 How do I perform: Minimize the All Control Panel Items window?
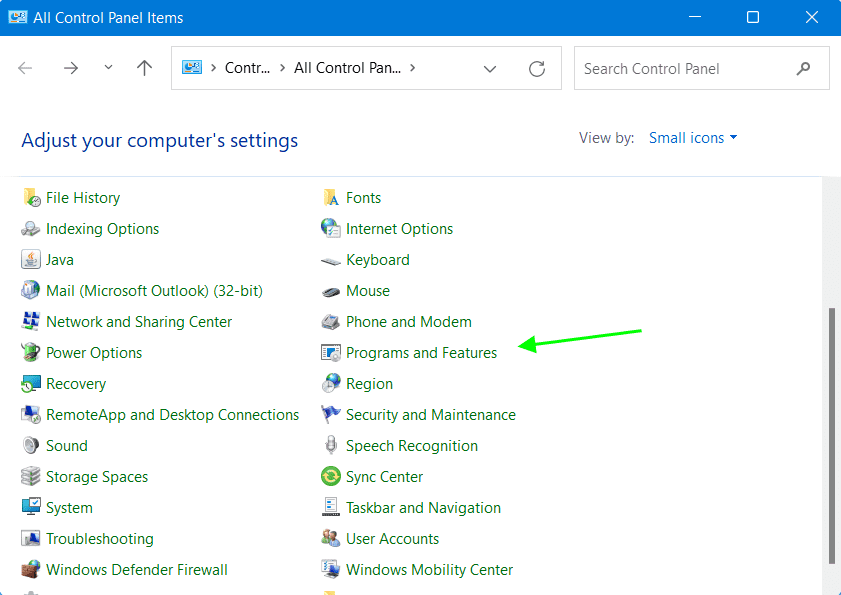click(695, 17)
